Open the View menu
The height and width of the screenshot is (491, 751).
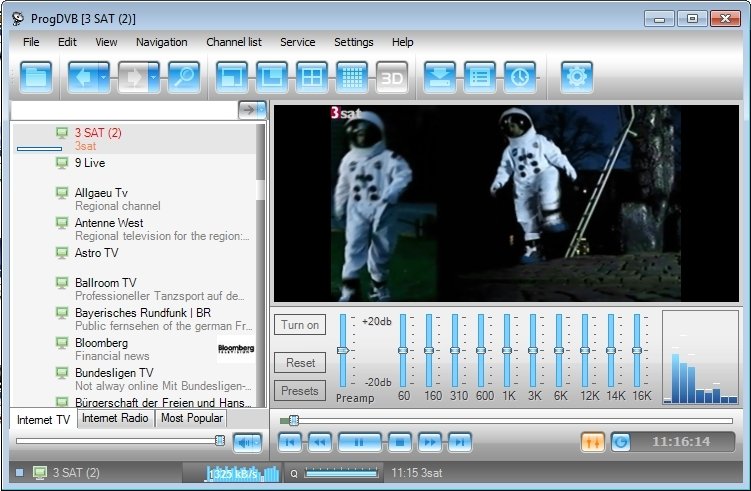106,42
